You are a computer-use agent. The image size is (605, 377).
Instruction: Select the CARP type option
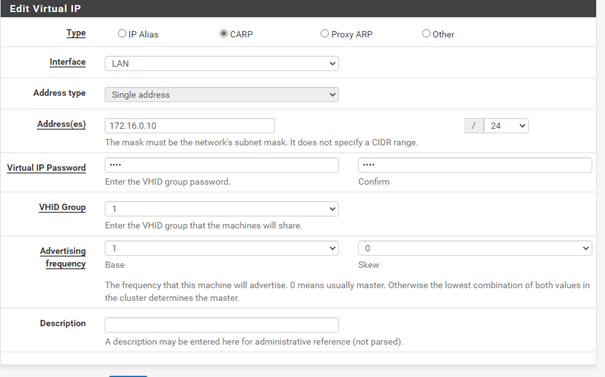[223, 34]
